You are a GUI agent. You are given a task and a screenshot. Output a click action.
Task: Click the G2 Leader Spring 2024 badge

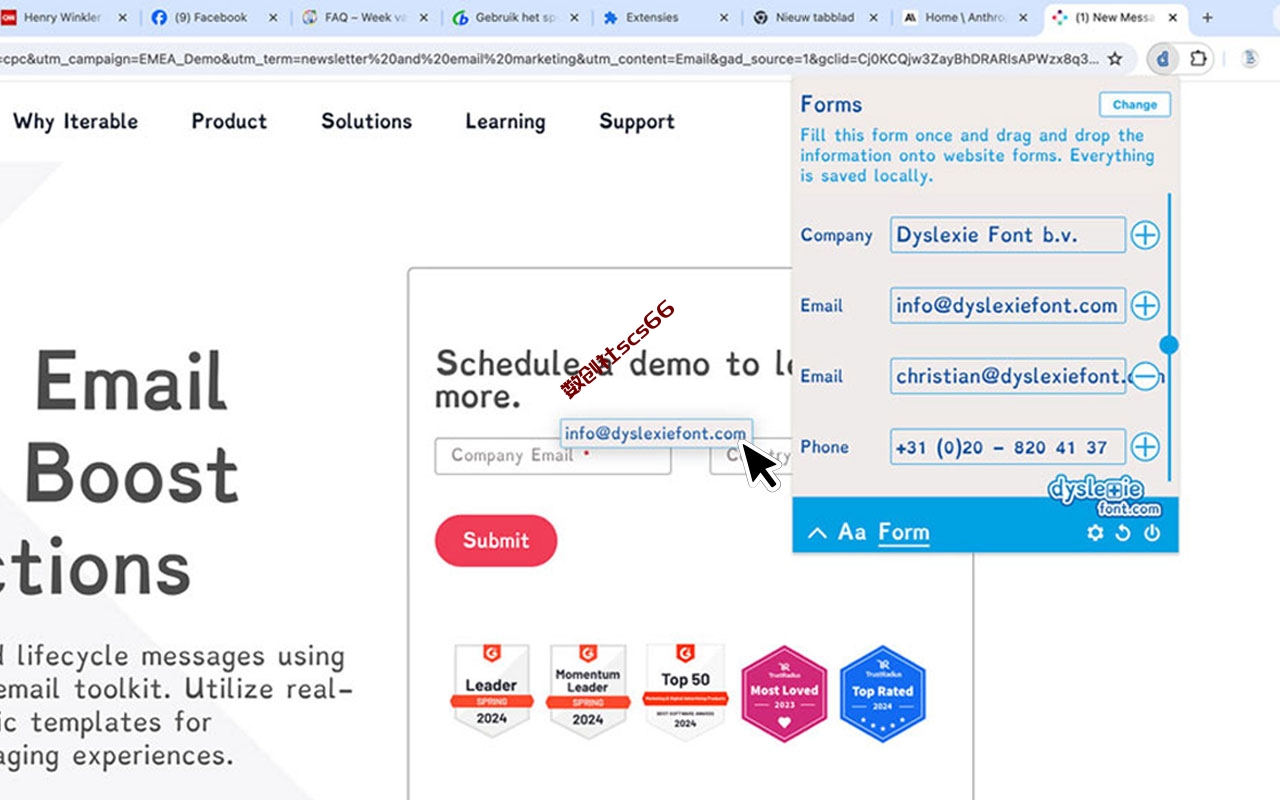click(491, 691)
